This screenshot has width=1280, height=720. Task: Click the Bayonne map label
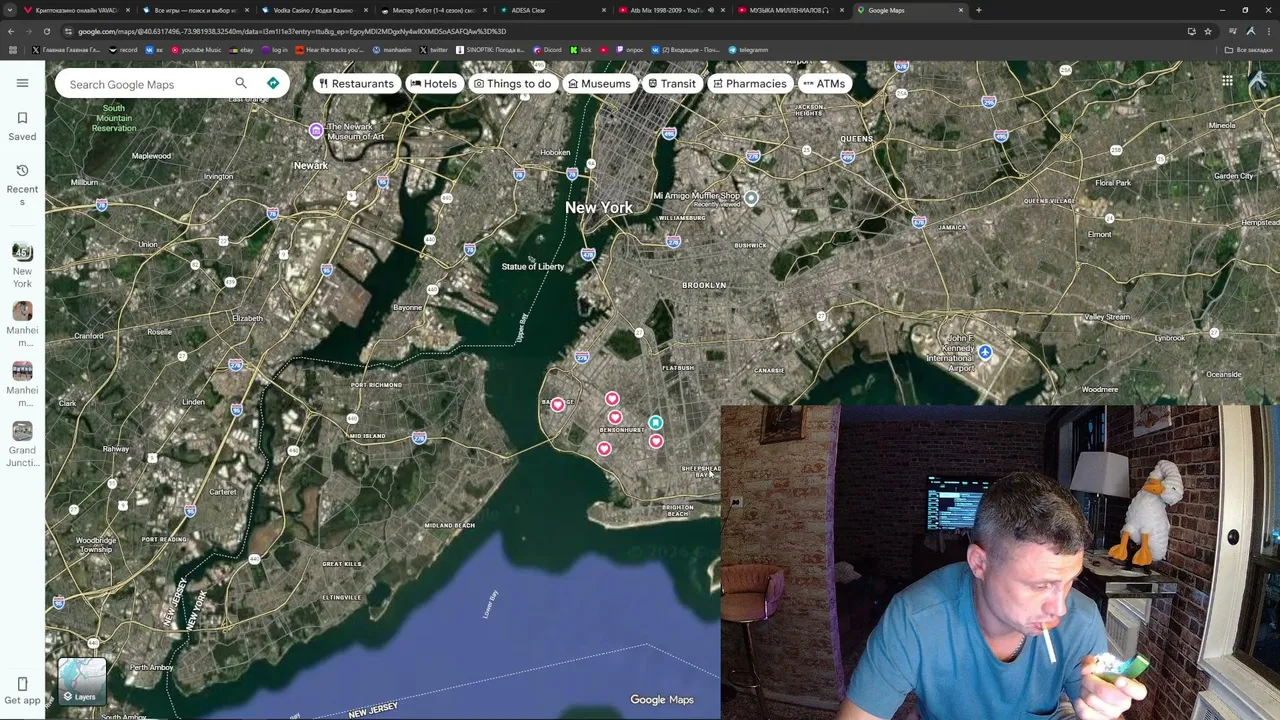coord(408,308)
